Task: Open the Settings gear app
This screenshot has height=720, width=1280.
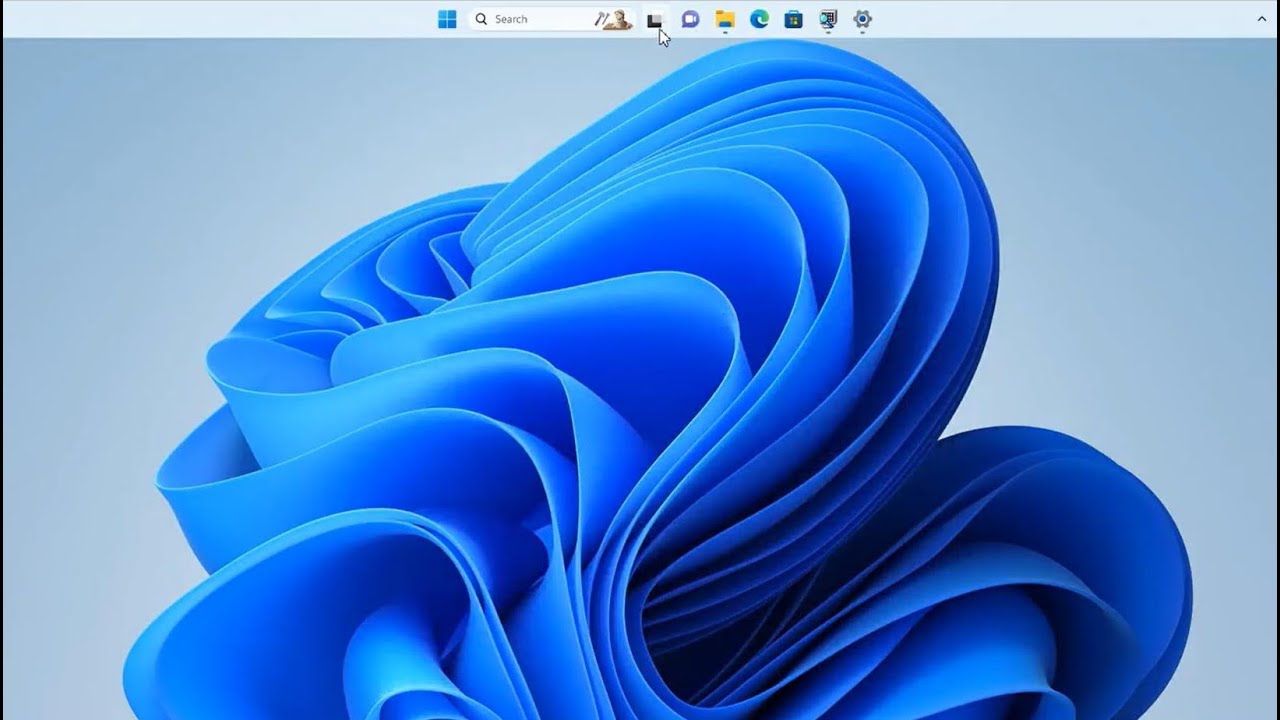Action: 863,19
